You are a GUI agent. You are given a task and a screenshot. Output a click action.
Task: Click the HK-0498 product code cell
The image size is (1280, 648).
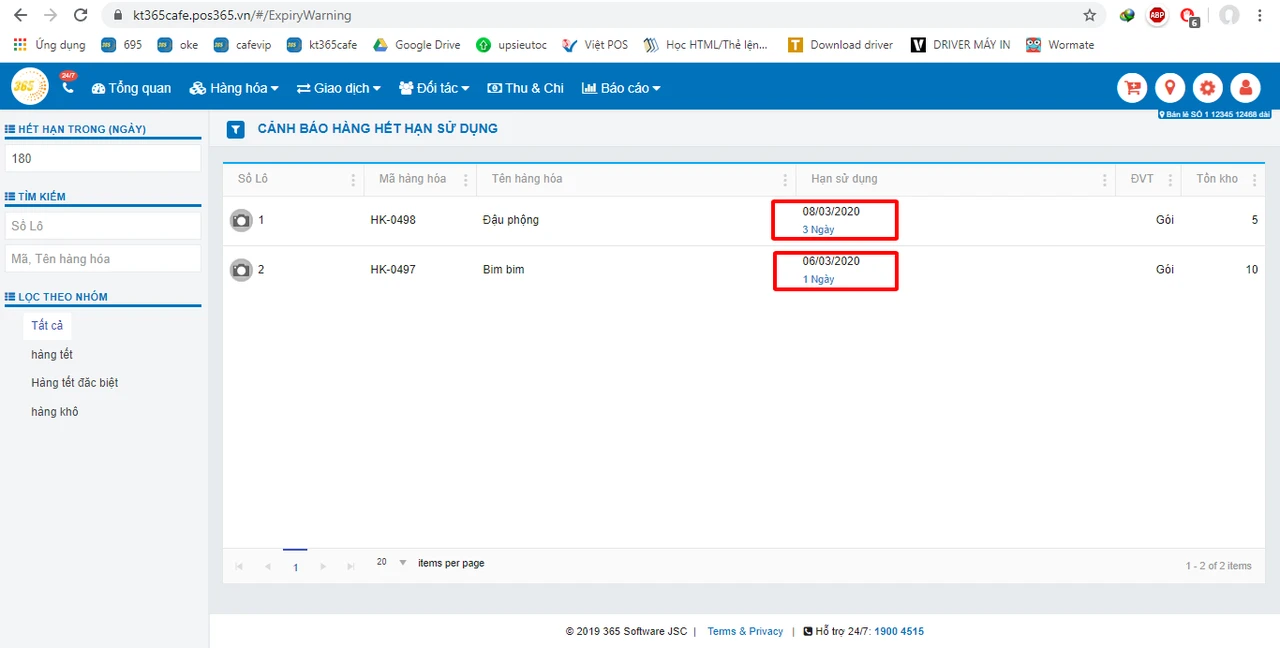[x=393, y=220]
